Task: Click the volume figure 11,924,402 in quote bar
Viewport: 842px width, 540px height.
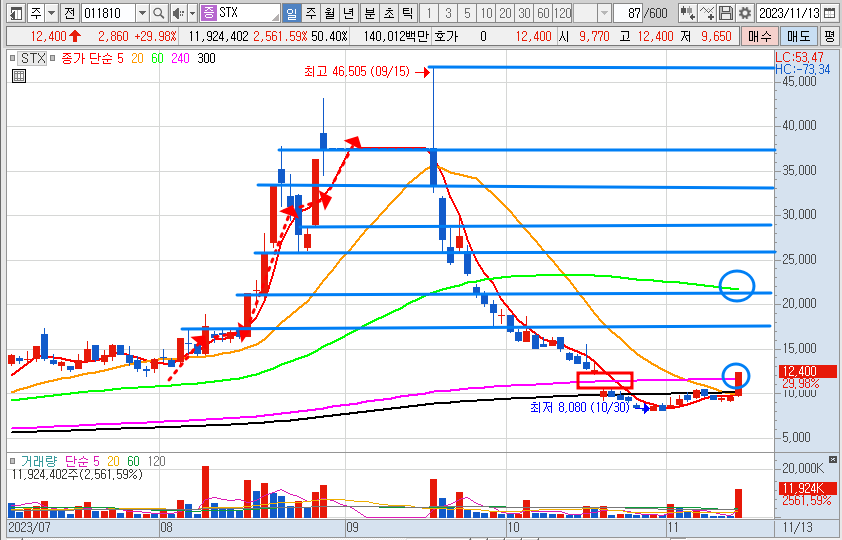Action: (x=219, y=37)
